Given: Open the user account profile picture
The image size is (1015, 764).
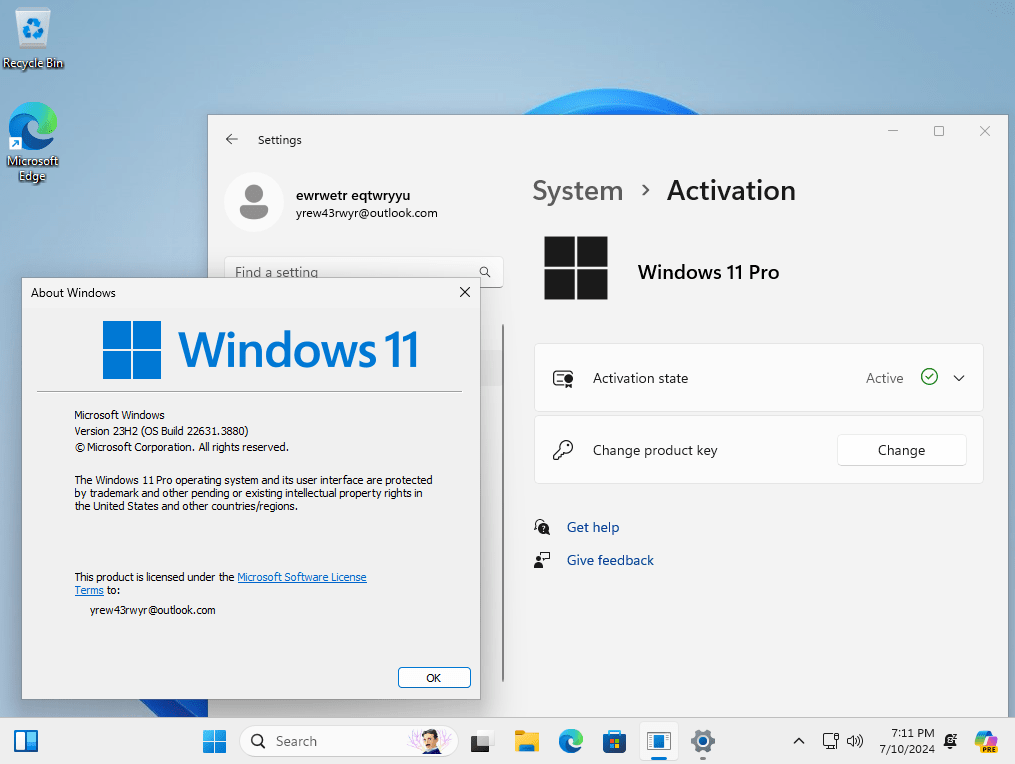Looking at the screenshot, I should click(254, 201).
